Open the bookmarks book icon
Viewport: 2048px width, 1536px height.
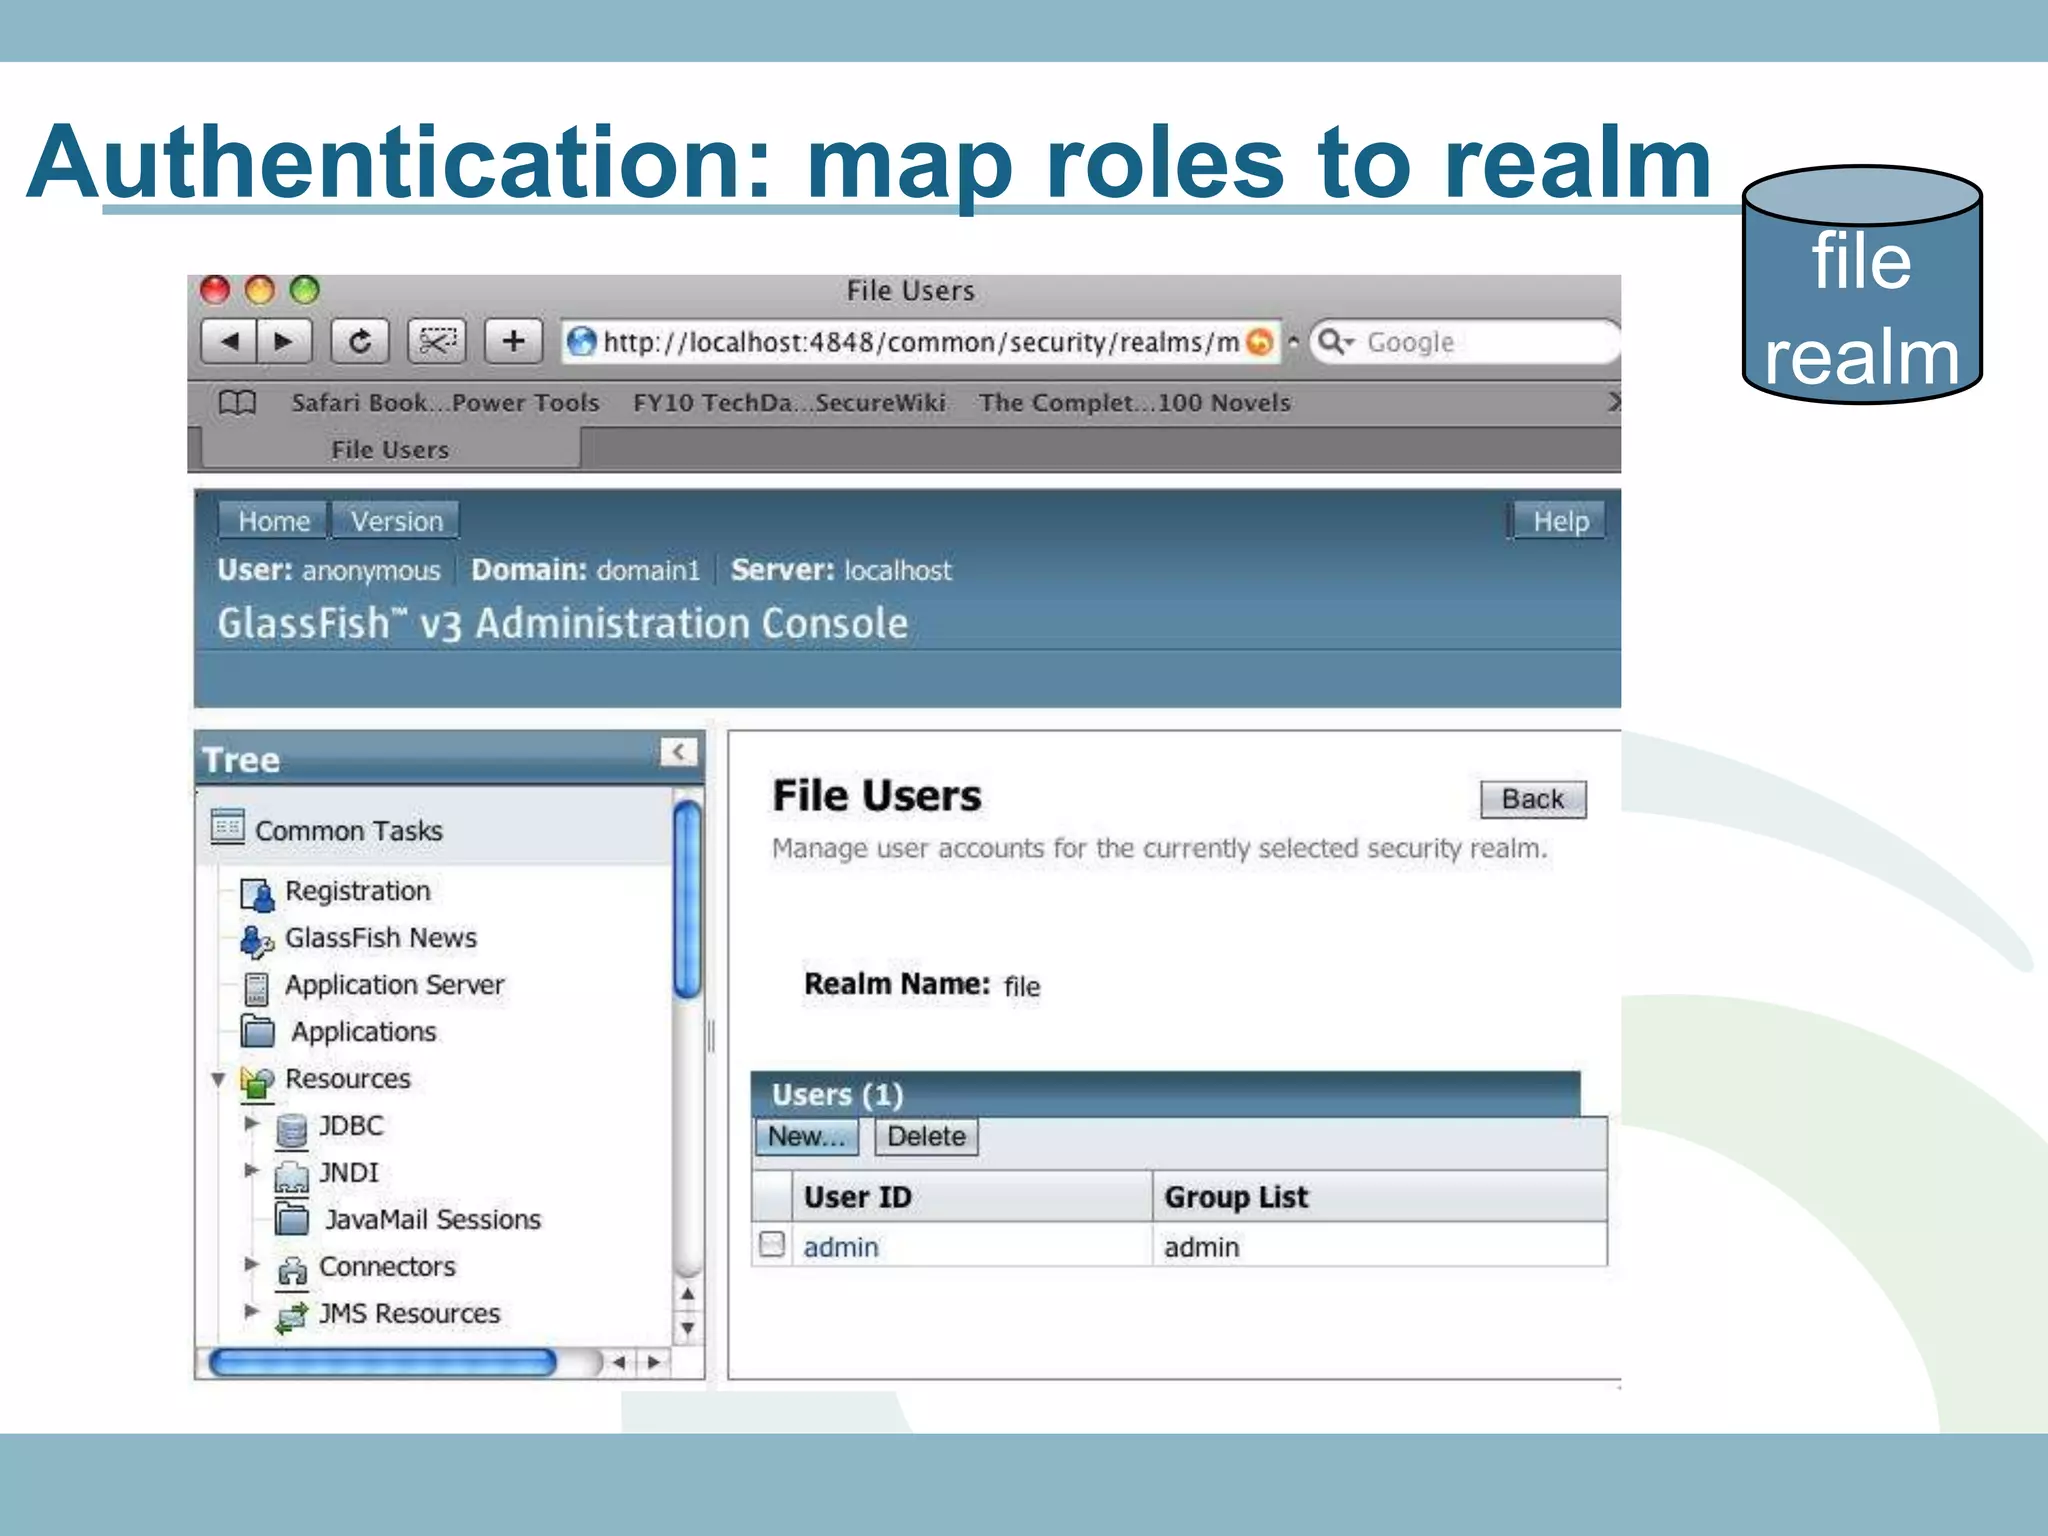[x=237, y=403]
